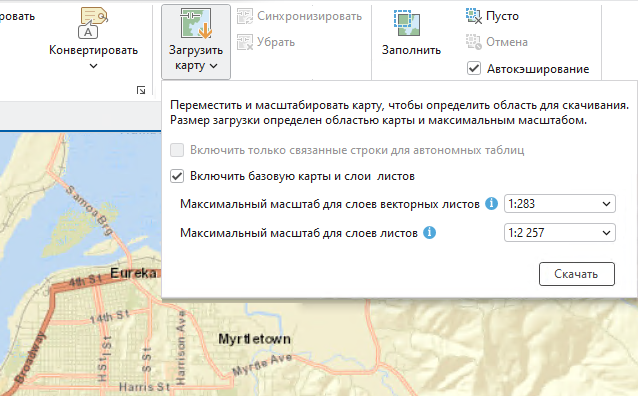Viewport: 638px width, 396px height.
Task: Open the 1:2 257 max scale dropdown
Action: [x=559, y=233]
